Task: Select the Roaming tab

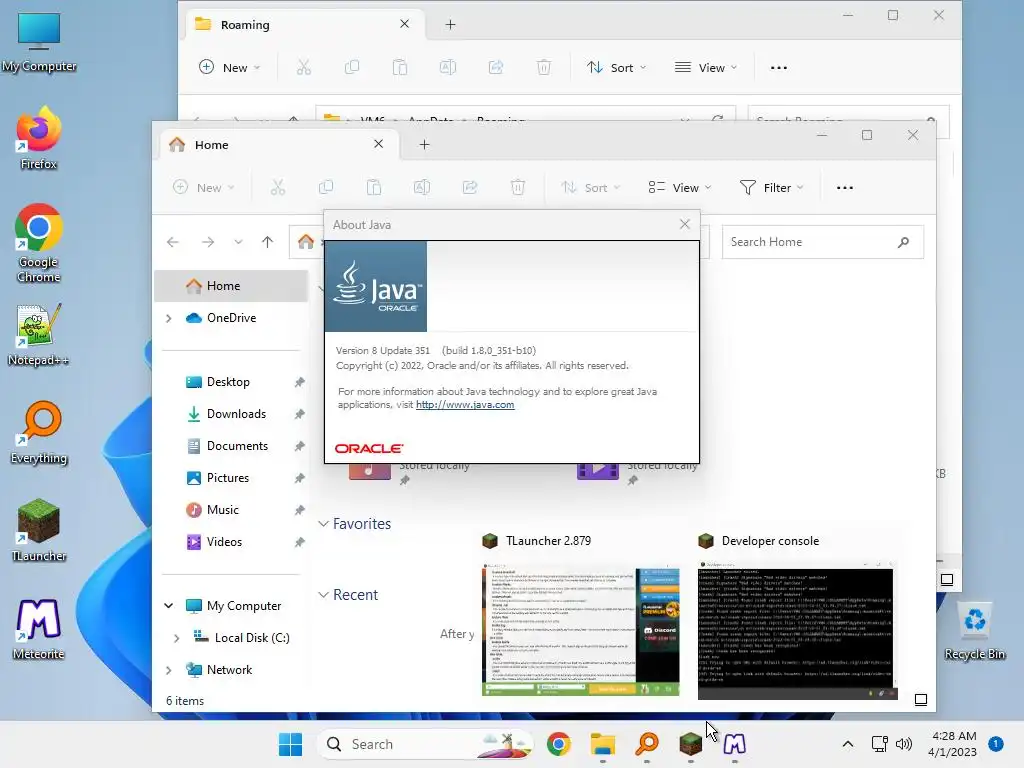Action: coord(307,24)
